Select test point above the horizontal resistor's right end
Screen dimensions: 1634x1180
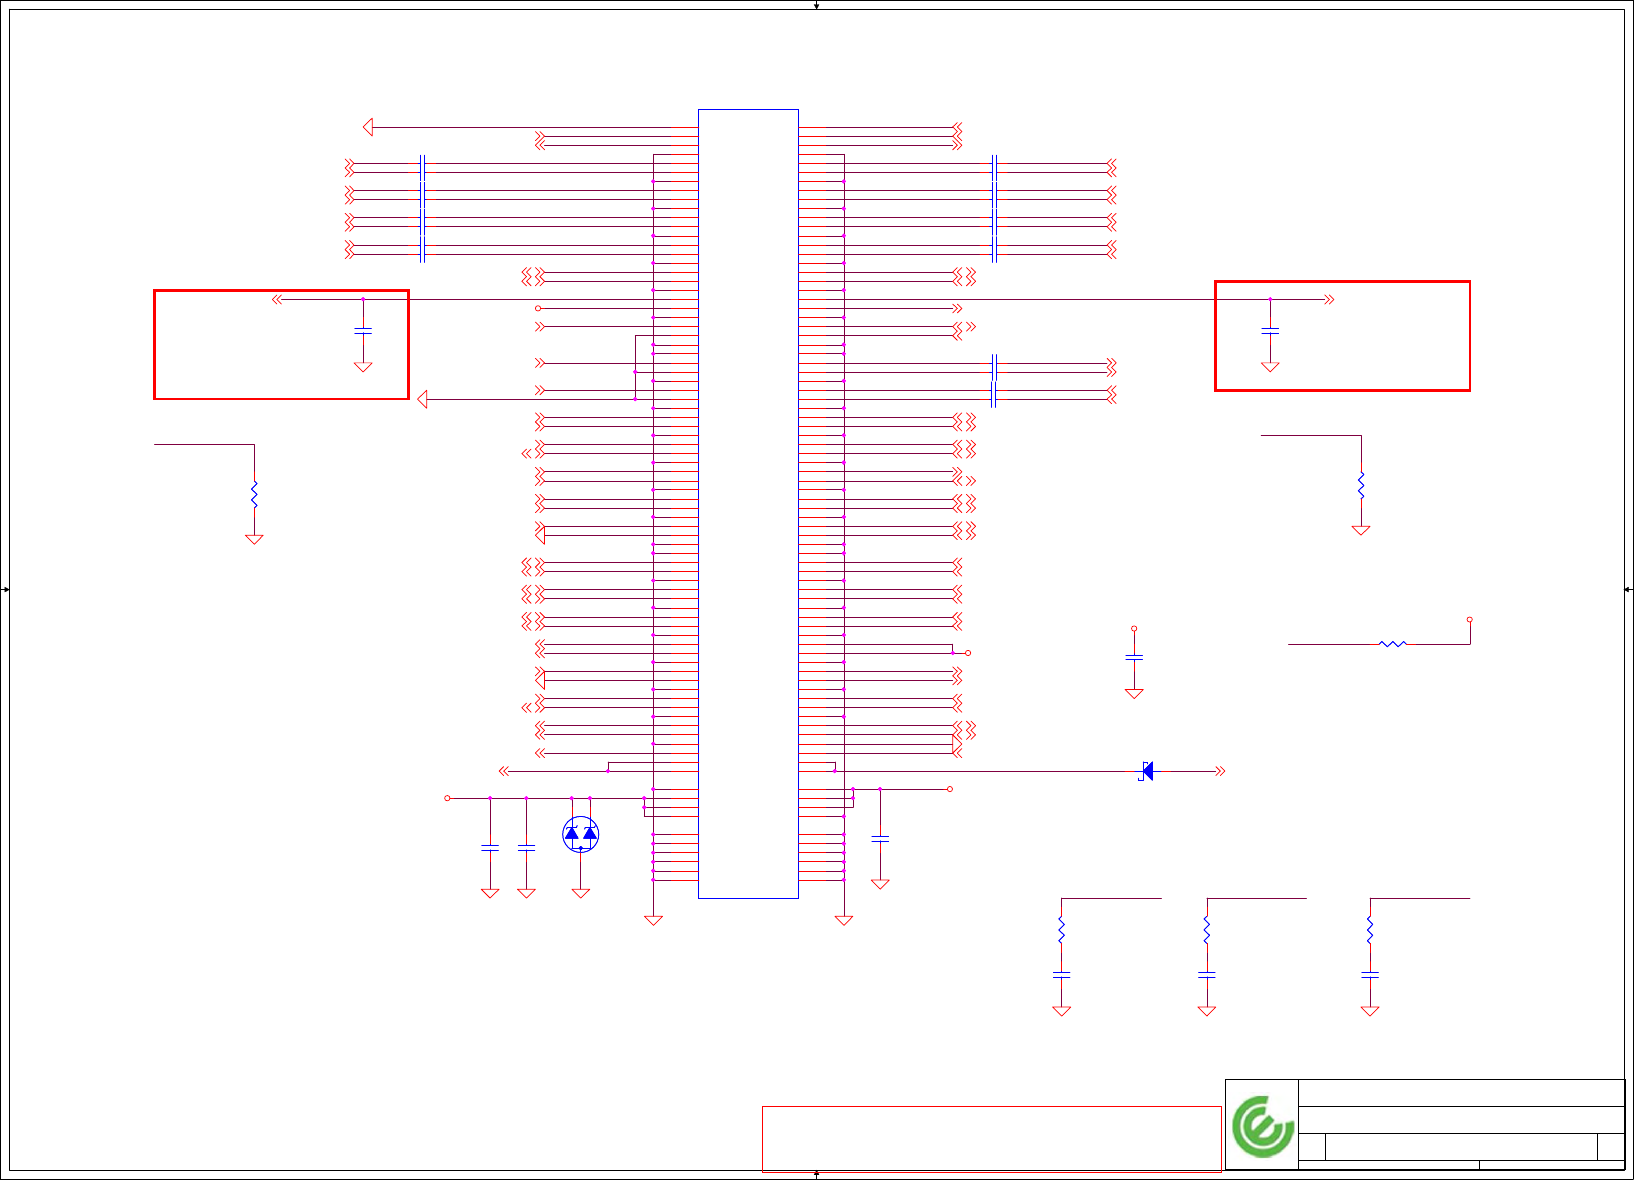coord(1470,620)
